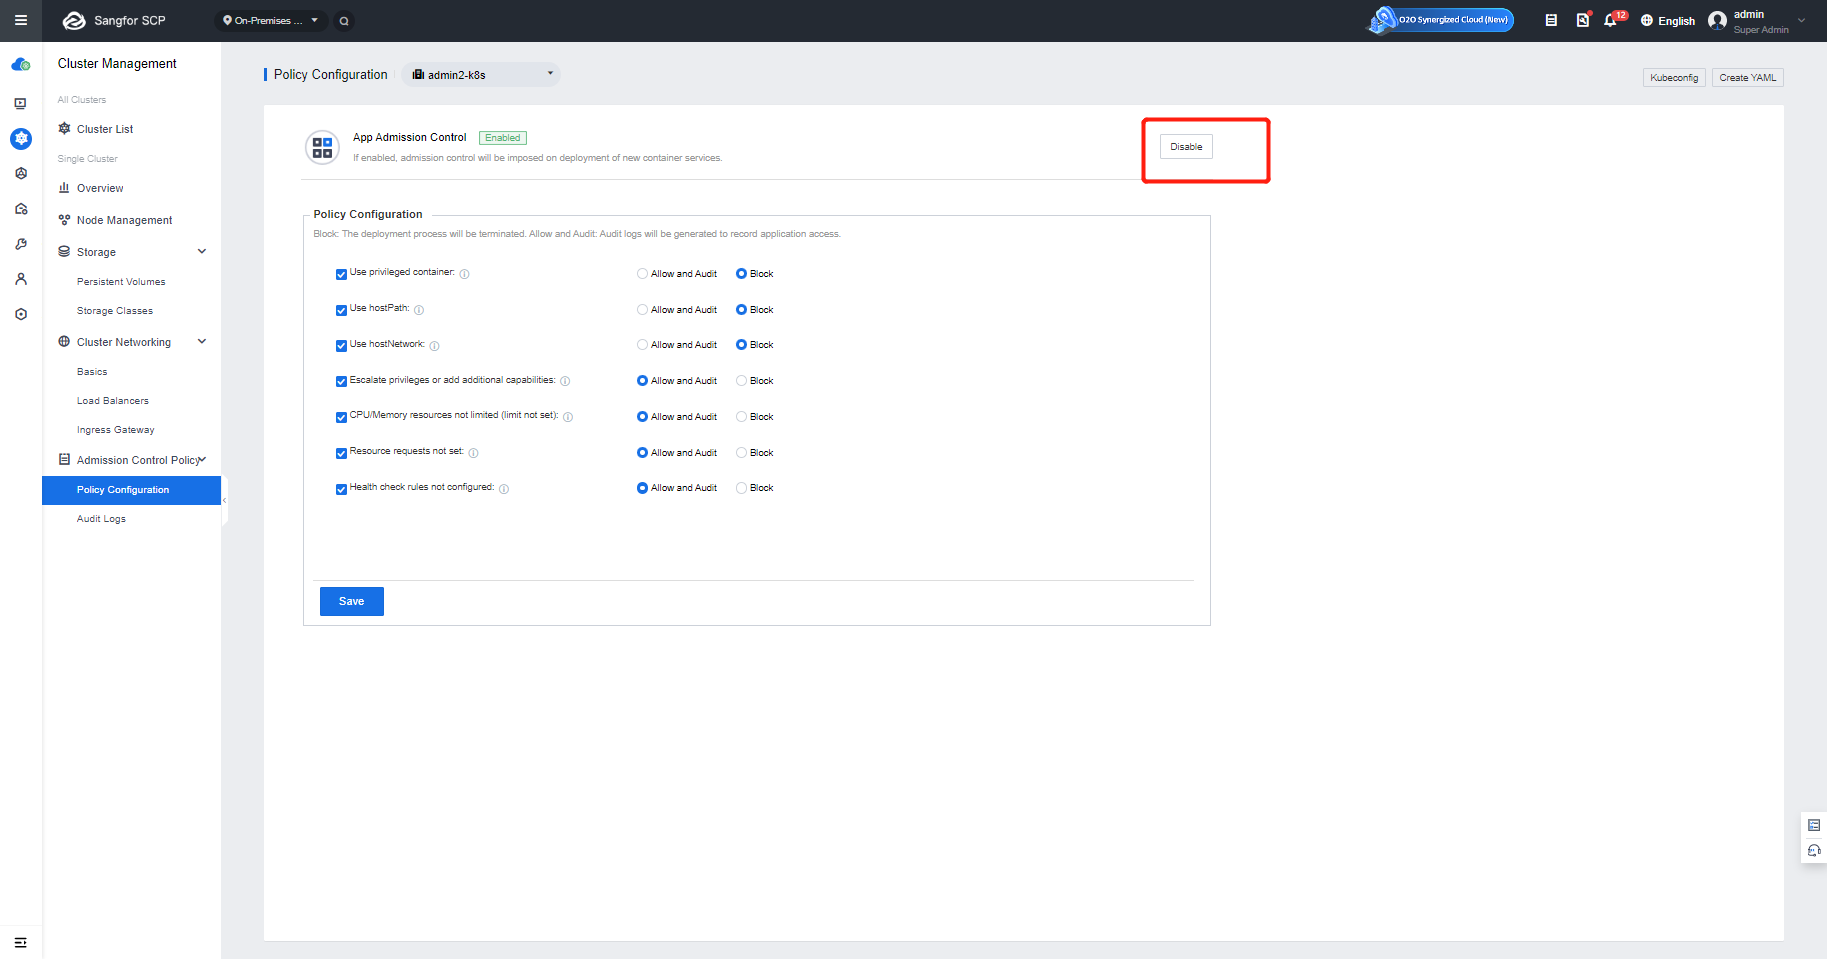Open the log search icon with red dot

1583,20
